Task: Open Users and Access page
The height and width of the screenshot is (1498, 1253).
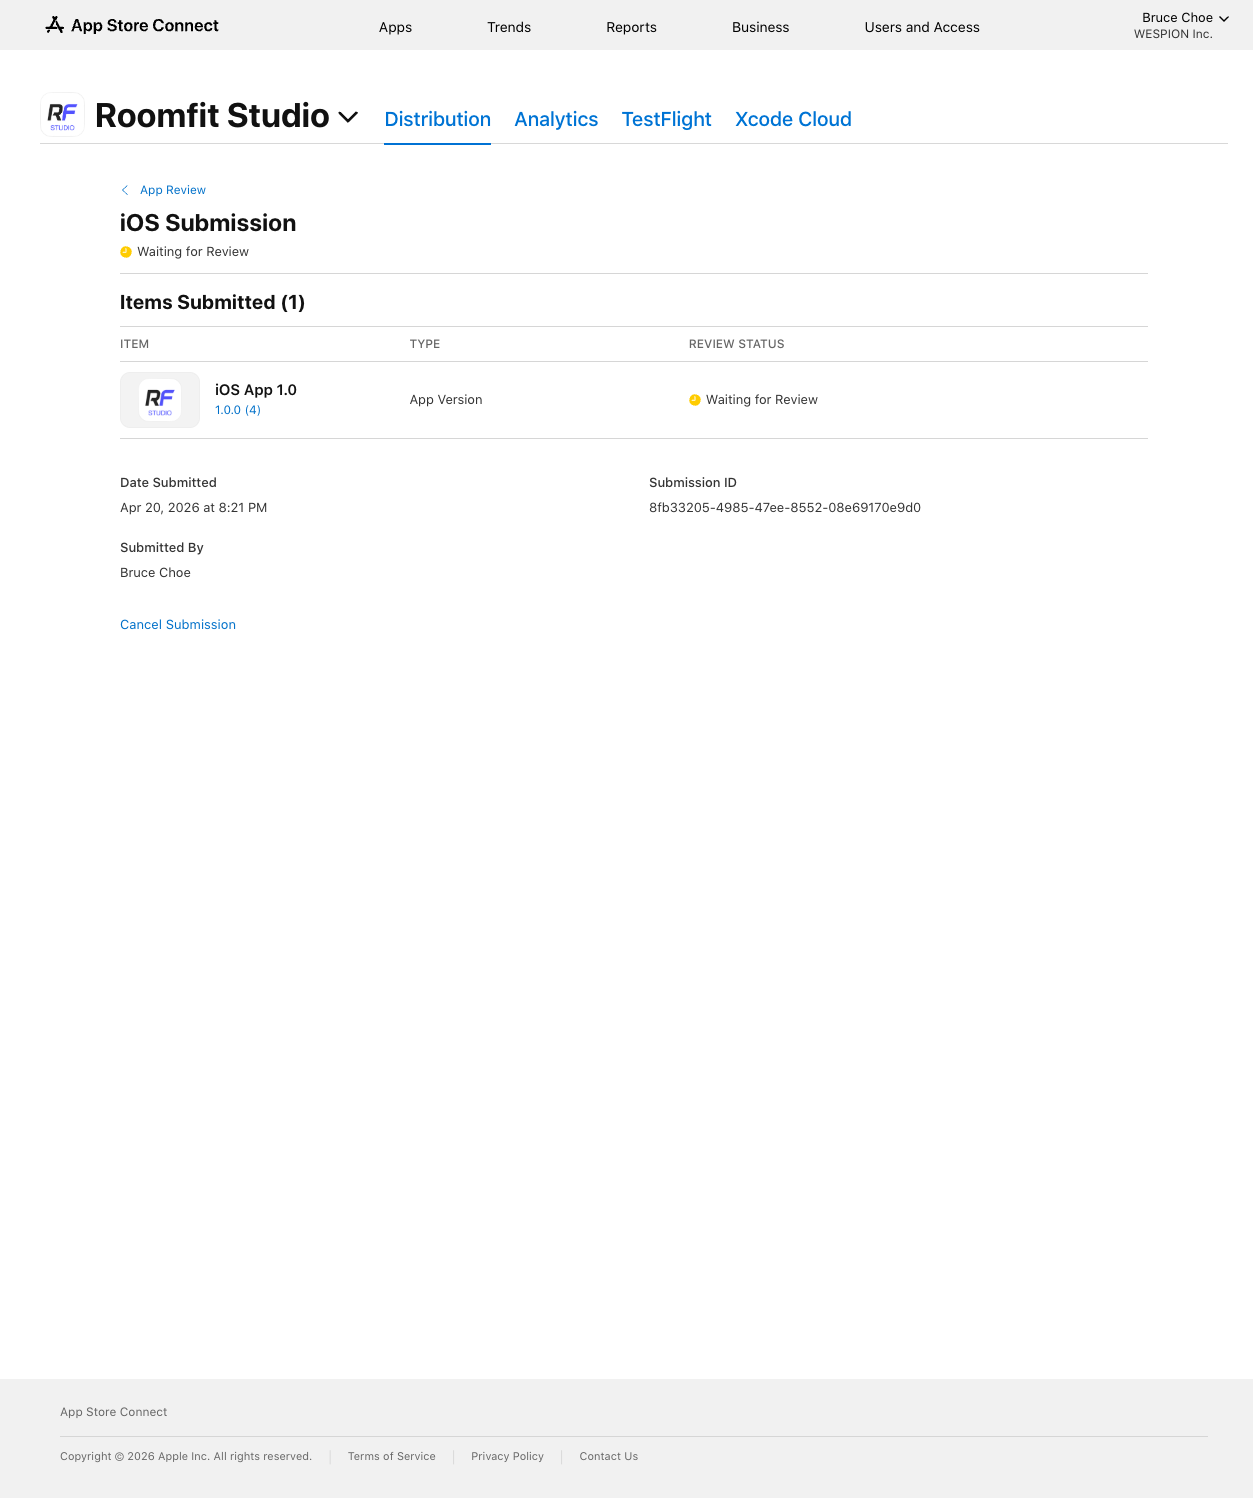Action: [x=922, y=27]
